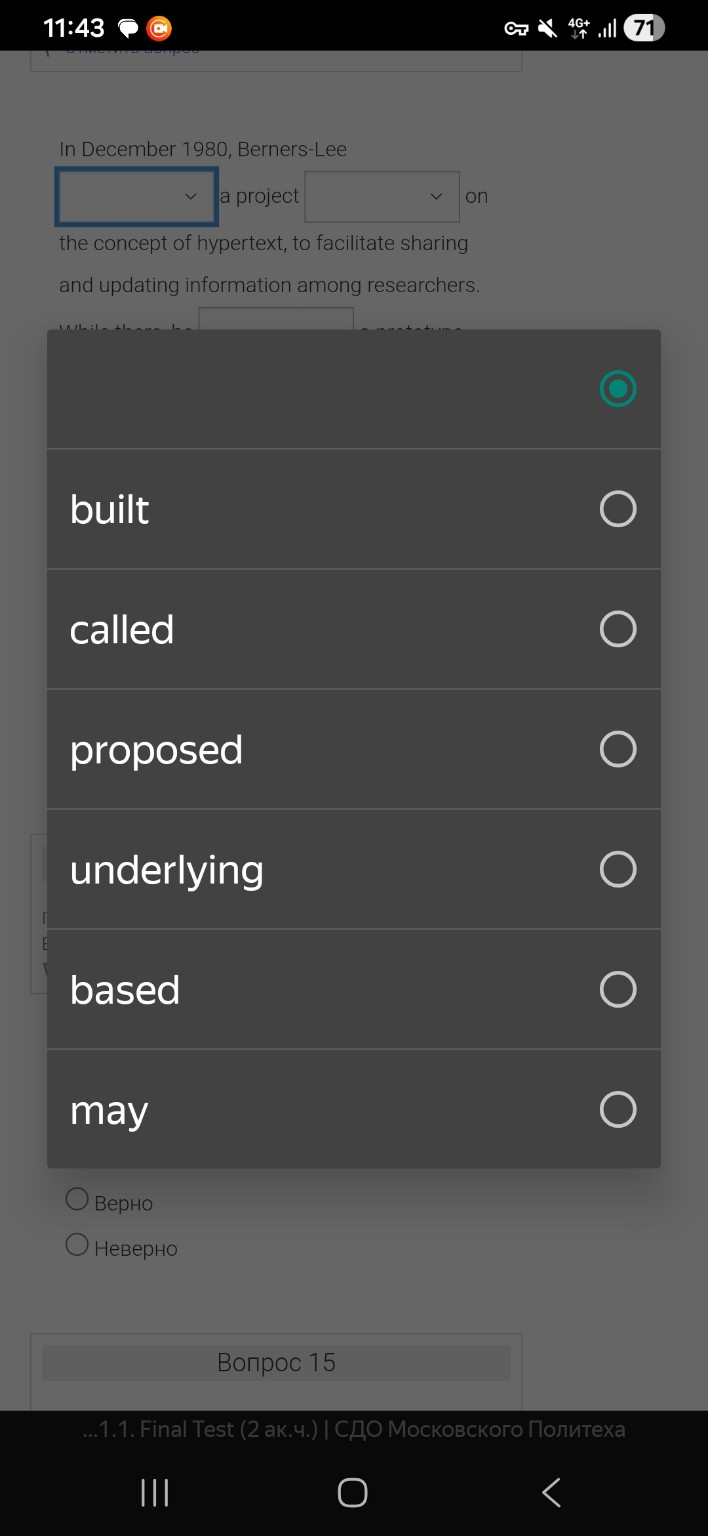Mark the 'Верно' radio button
The image size is (708, 1536).
tap(77, 1200)
